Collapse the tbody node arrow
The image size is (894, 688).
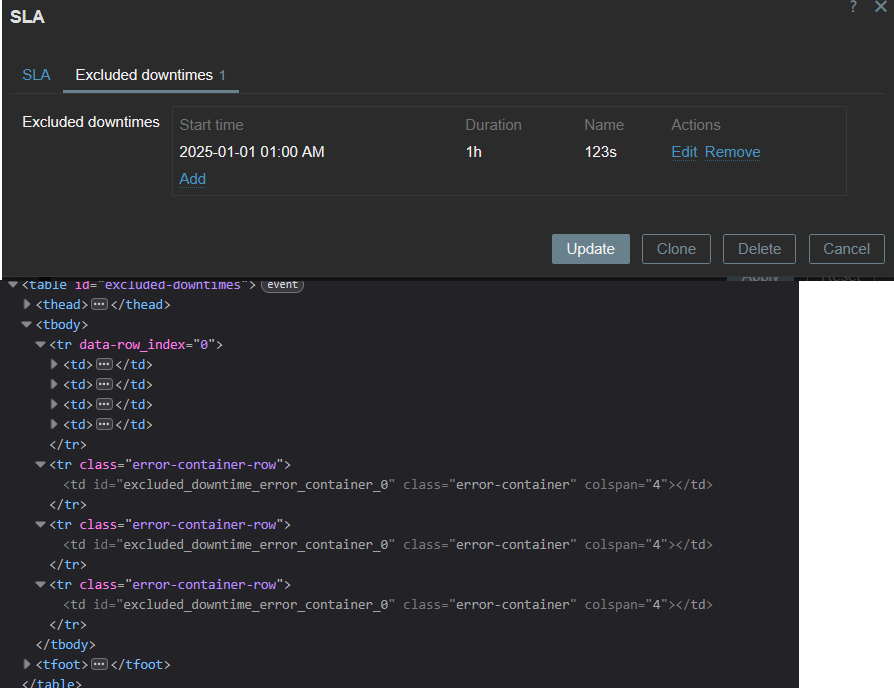(26, 324)
